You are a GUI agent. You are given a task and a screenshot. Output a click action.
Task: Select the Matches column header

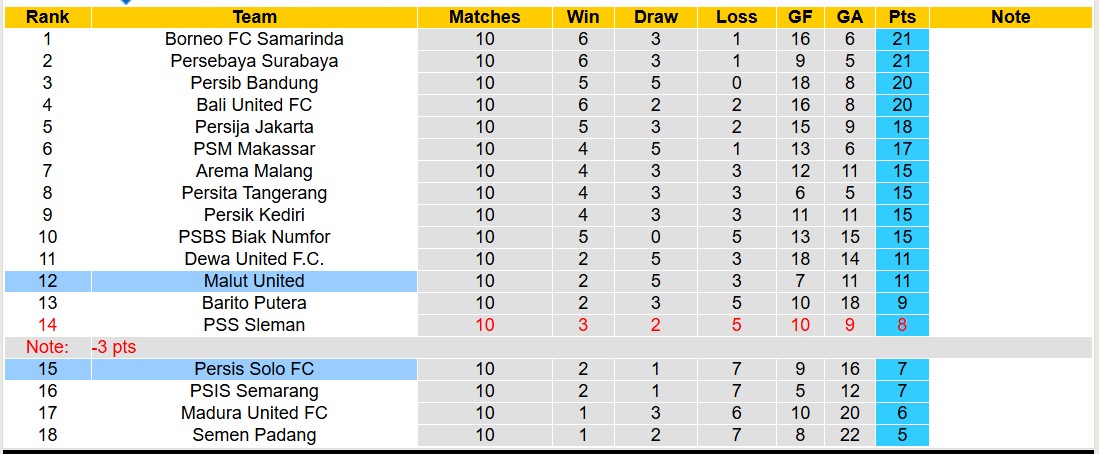pyautogui.click(x=484, y=17)
